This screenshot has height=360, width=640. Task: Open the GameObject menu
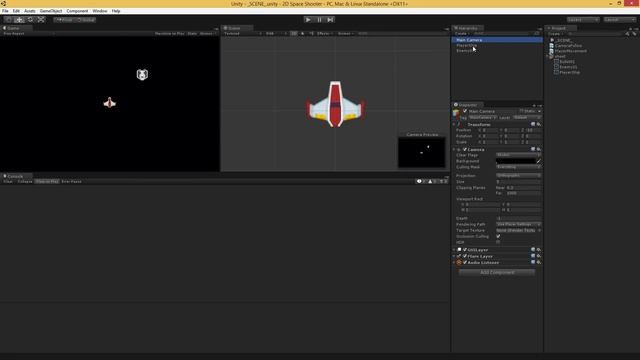(51, 11)
